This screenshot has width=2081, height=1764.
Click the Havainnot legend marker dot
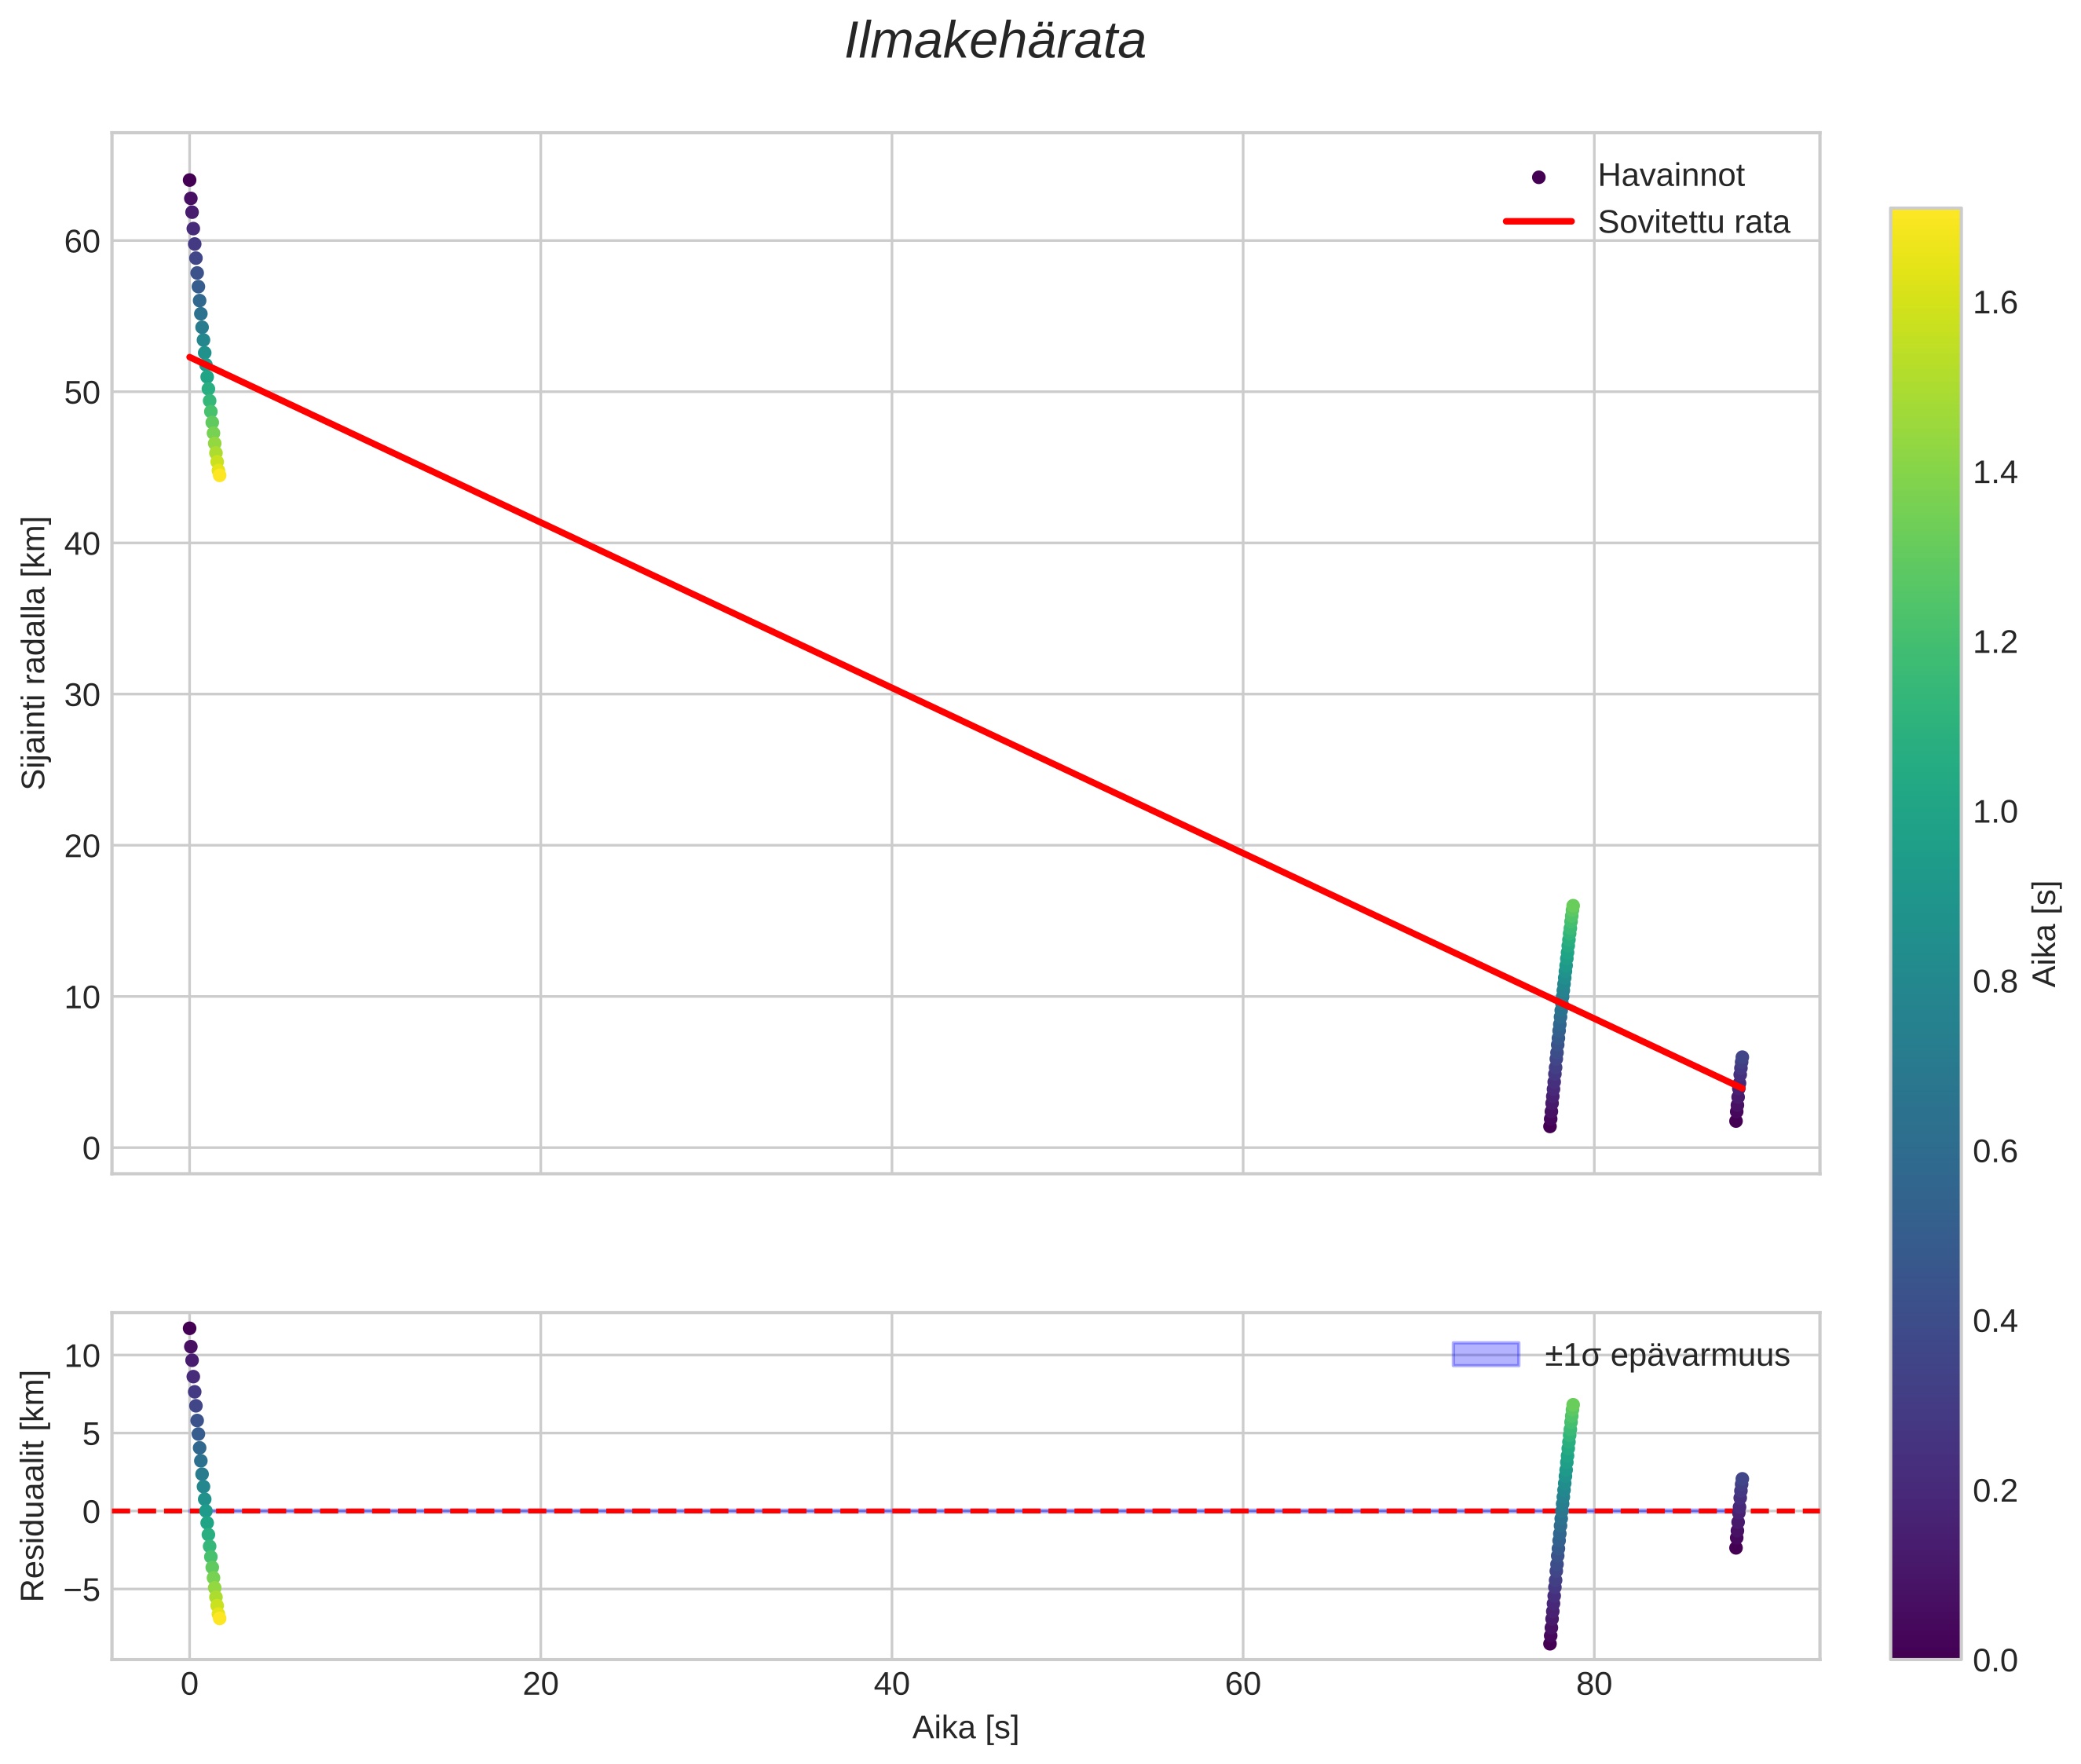click(1538, 177)
